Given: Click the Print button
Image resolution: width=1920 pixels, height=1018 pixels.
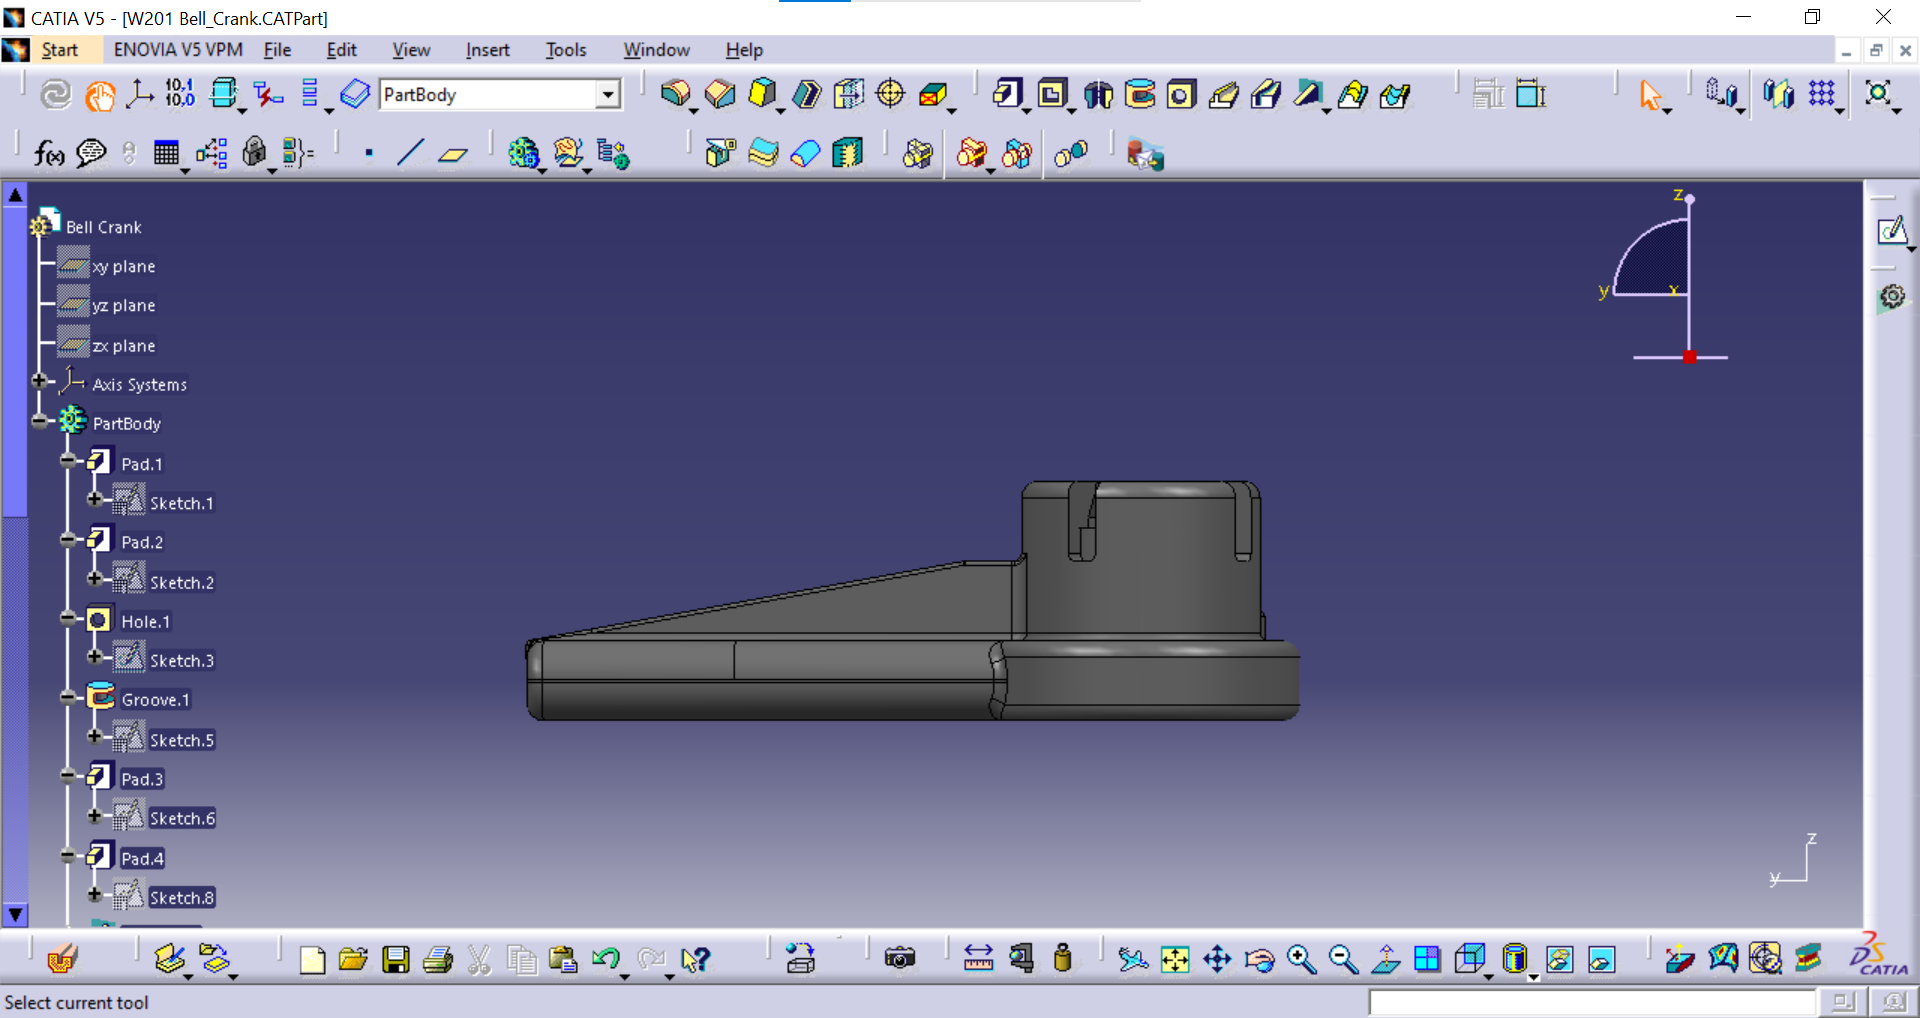Looking at the screenshot, I should tap(438, 959).
